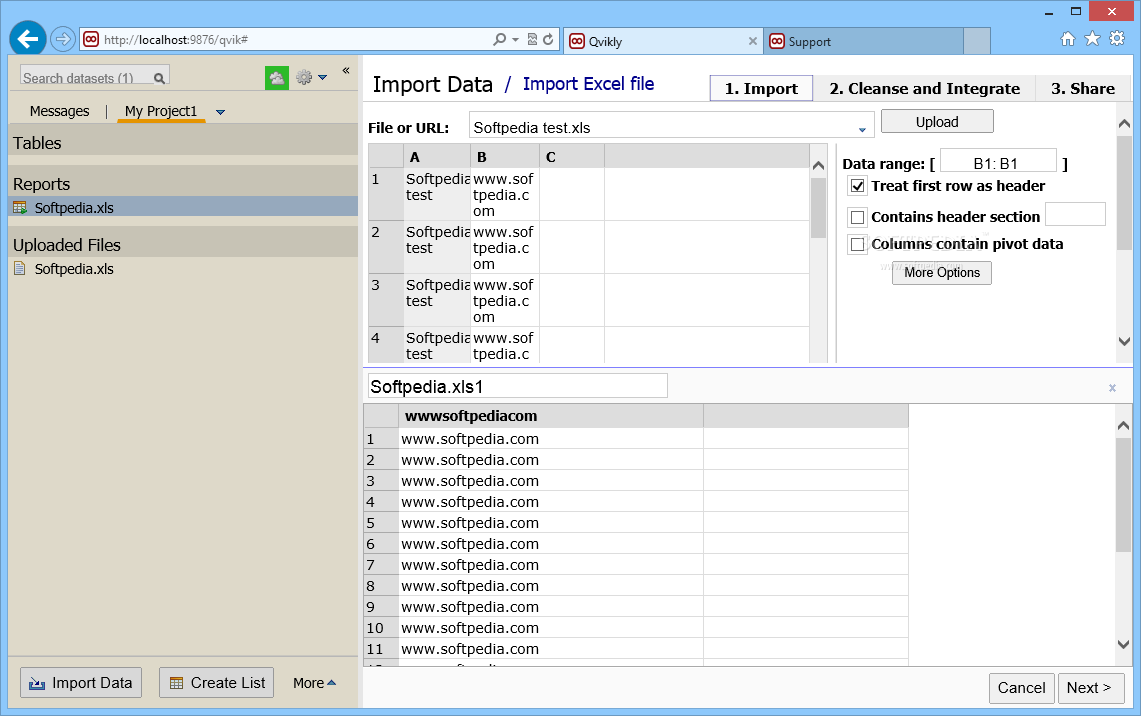Select column A header in spreadsheet preview
The height and width of the screenshot is (716, 1141).
[x=437, y=156]
